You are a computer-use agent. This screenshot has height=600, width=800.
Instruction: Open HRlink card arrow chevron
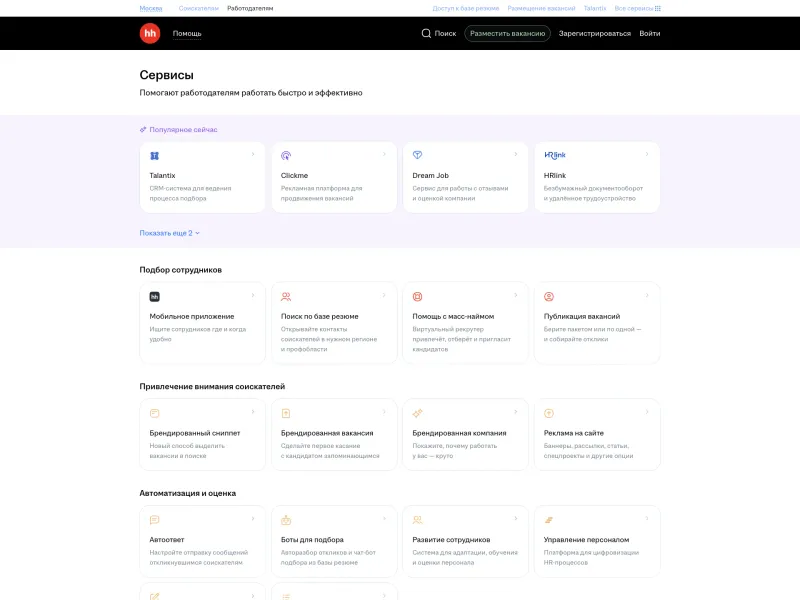647,154
